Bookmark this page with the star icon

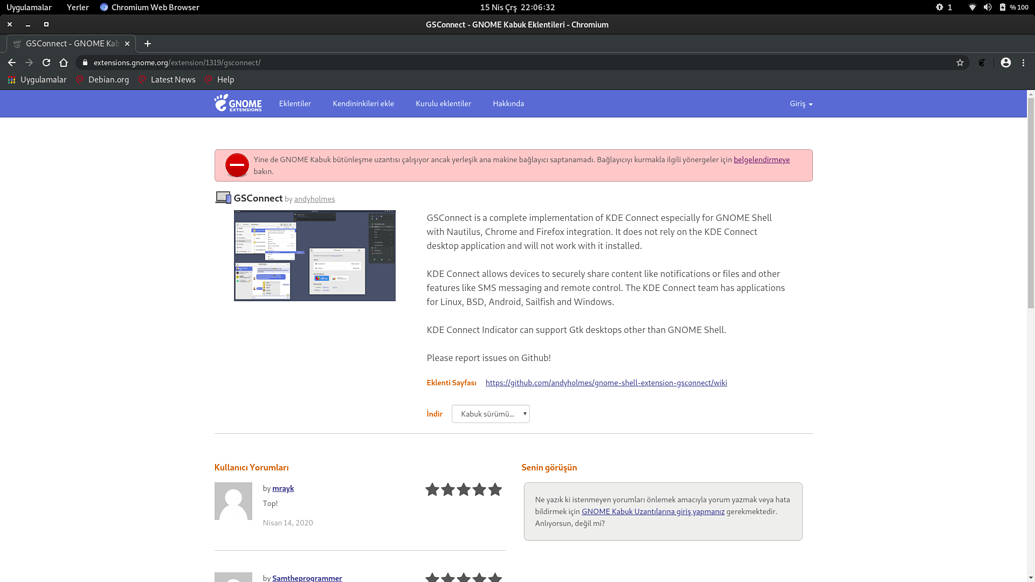[960, 62]
